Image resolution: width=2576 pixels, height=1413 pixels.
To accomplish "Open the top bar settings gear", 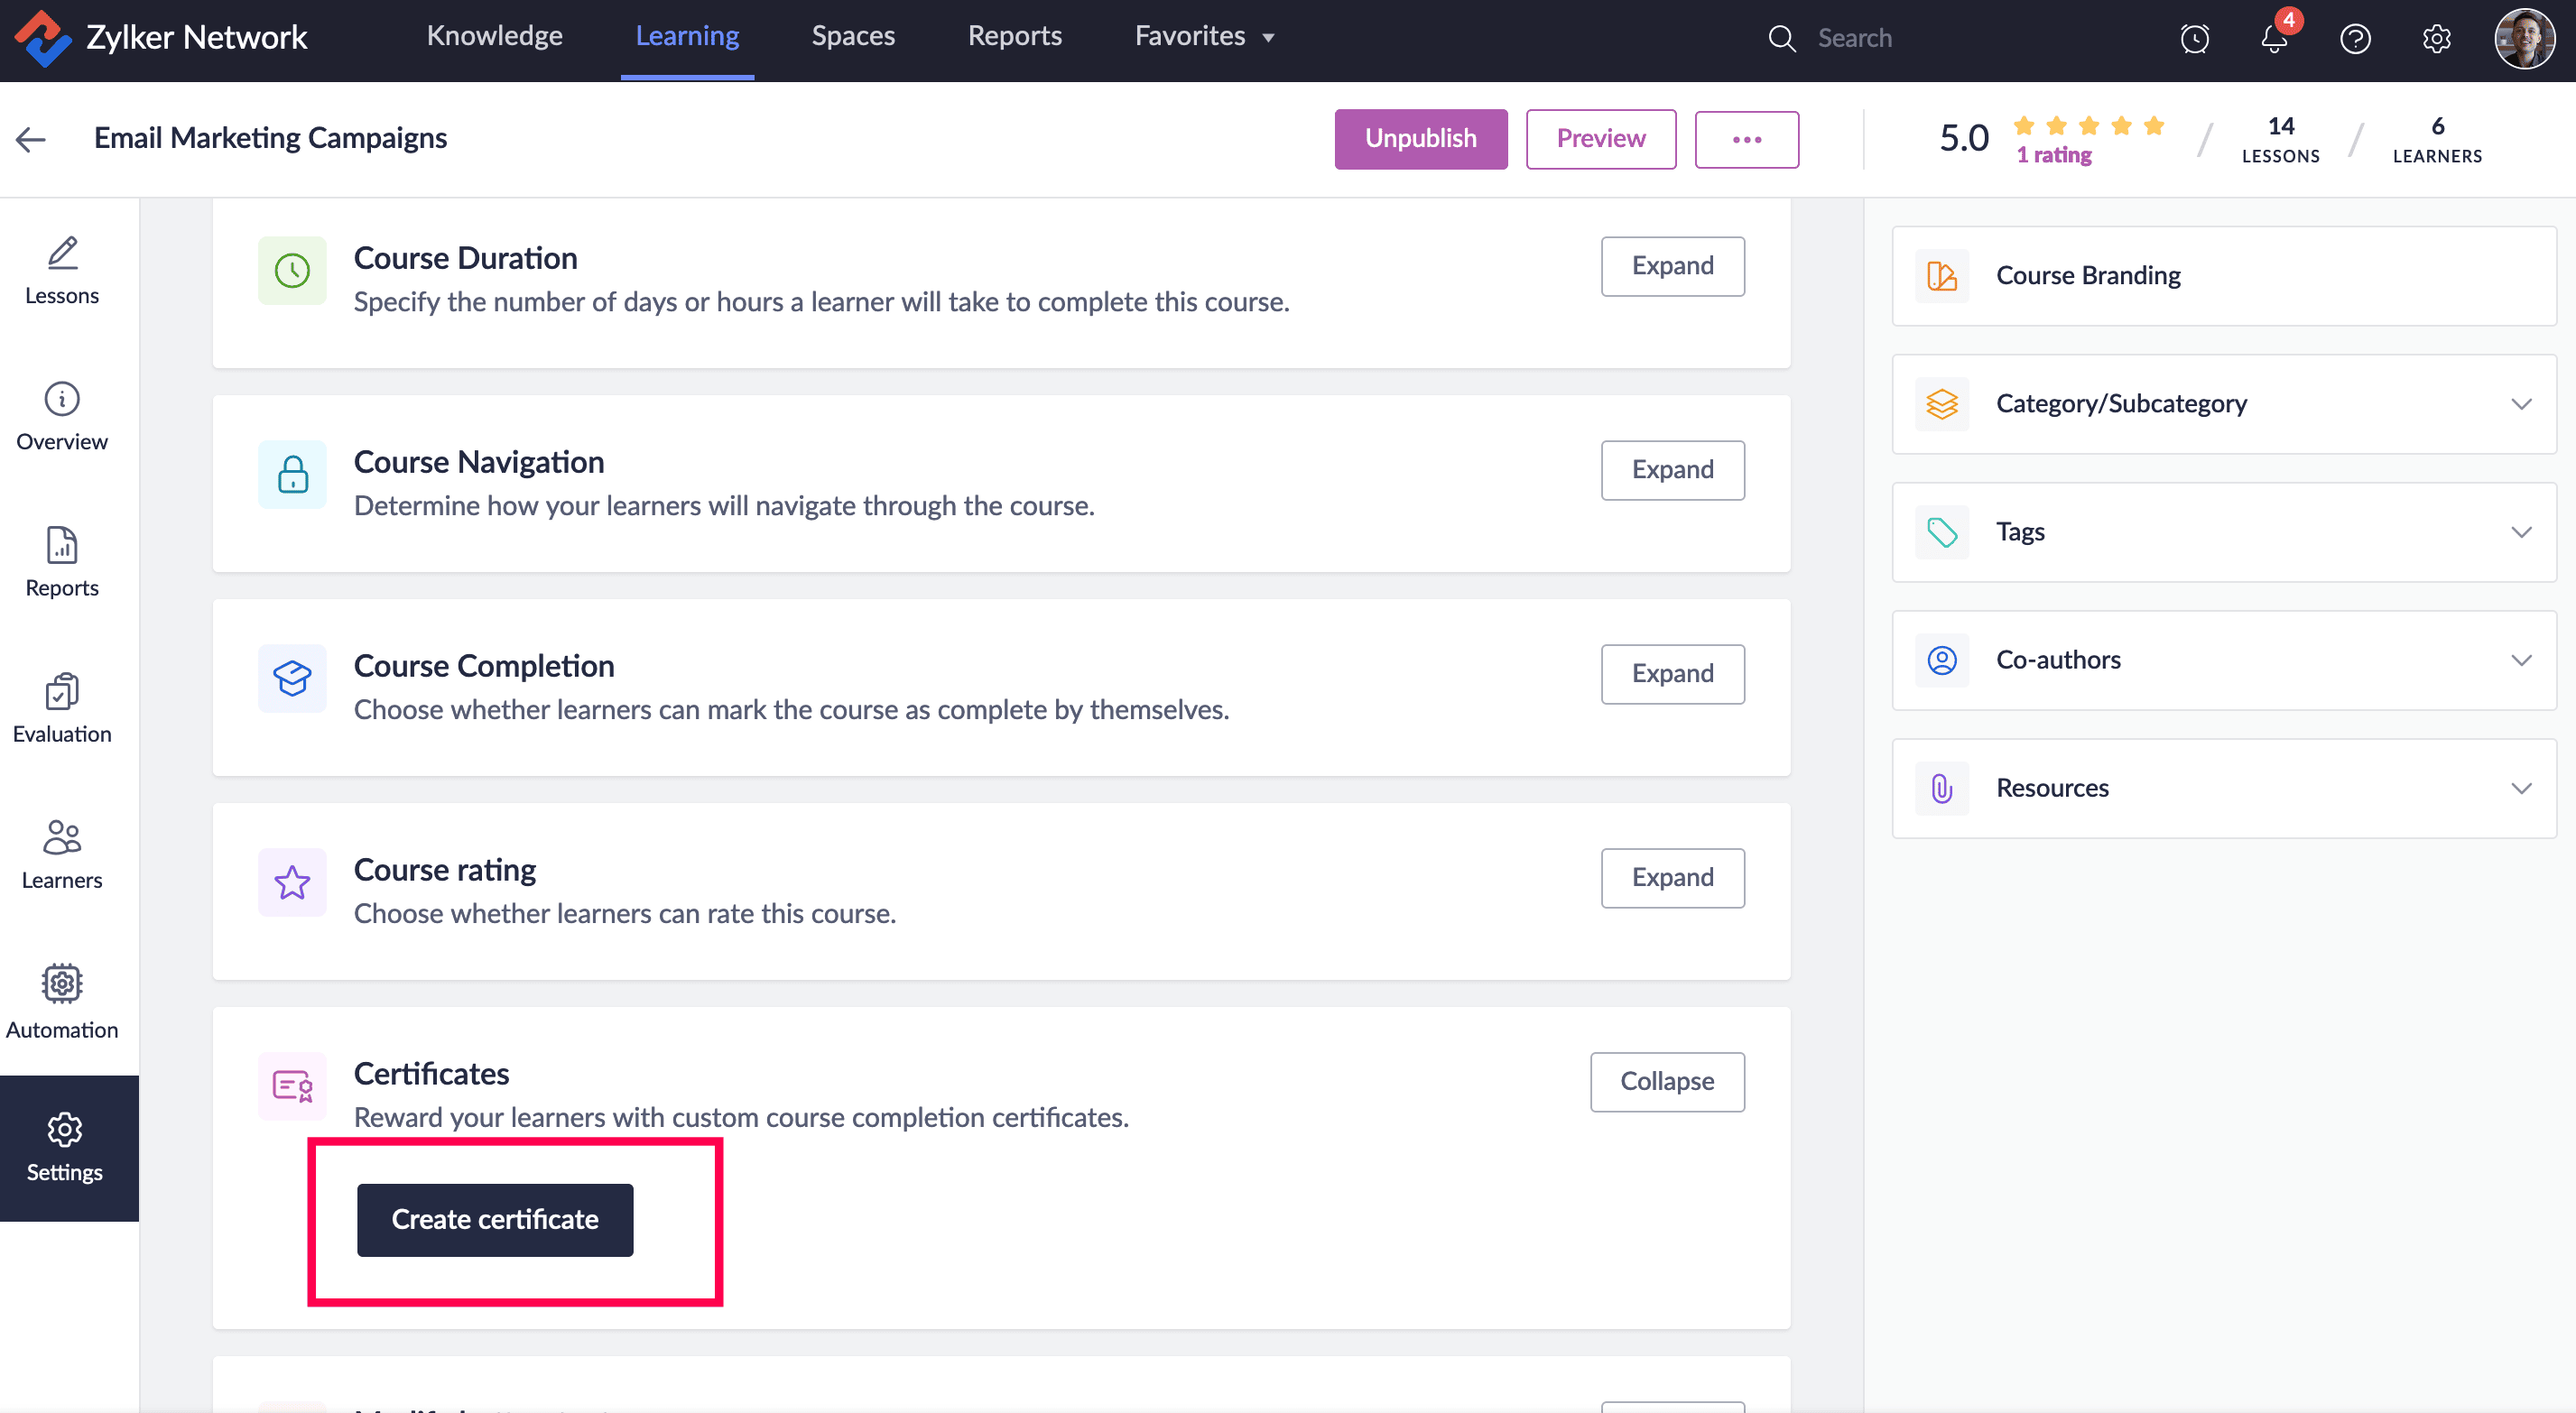I will click(x=2436, y=39).
